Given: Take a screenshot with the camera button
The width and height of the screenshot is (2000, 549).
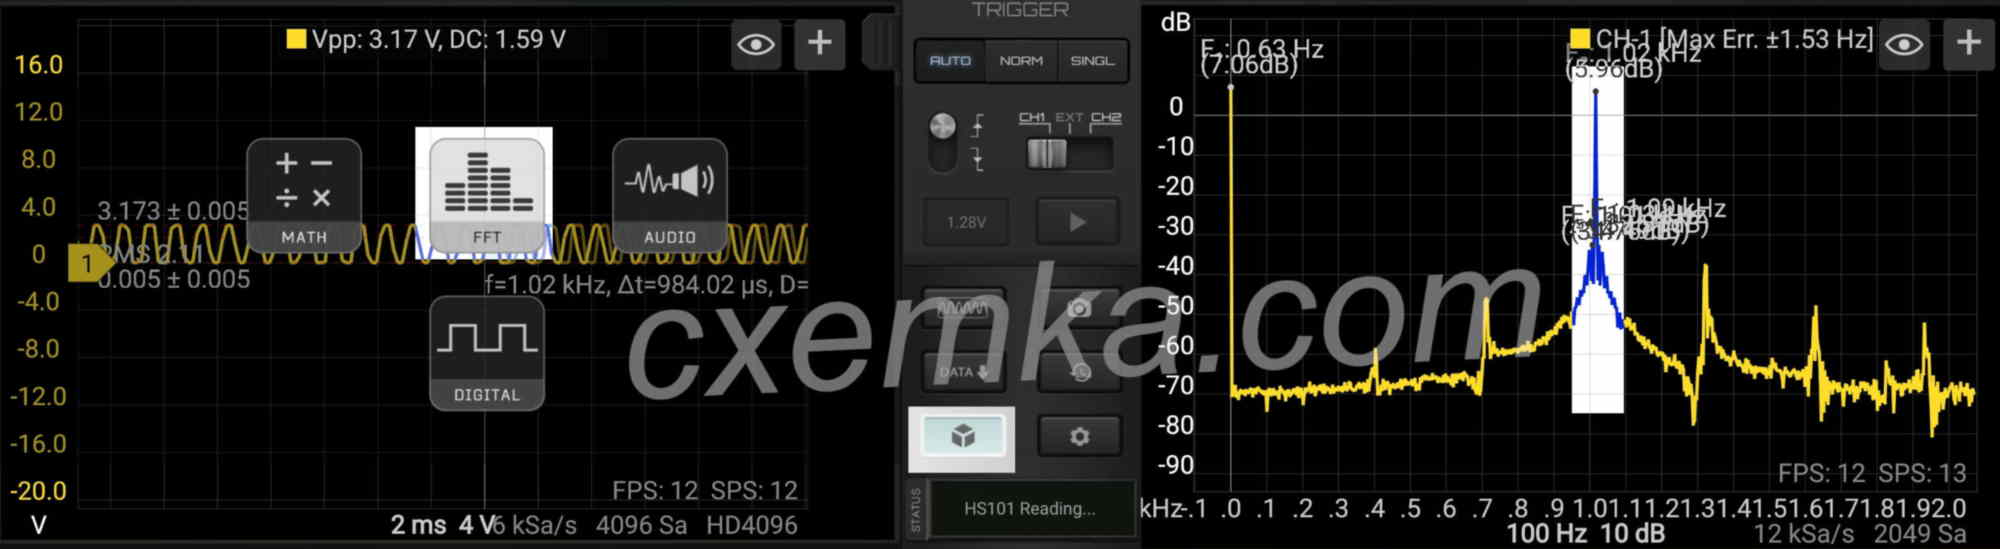Looking at the screenshot, I should tap(1078, 308).
